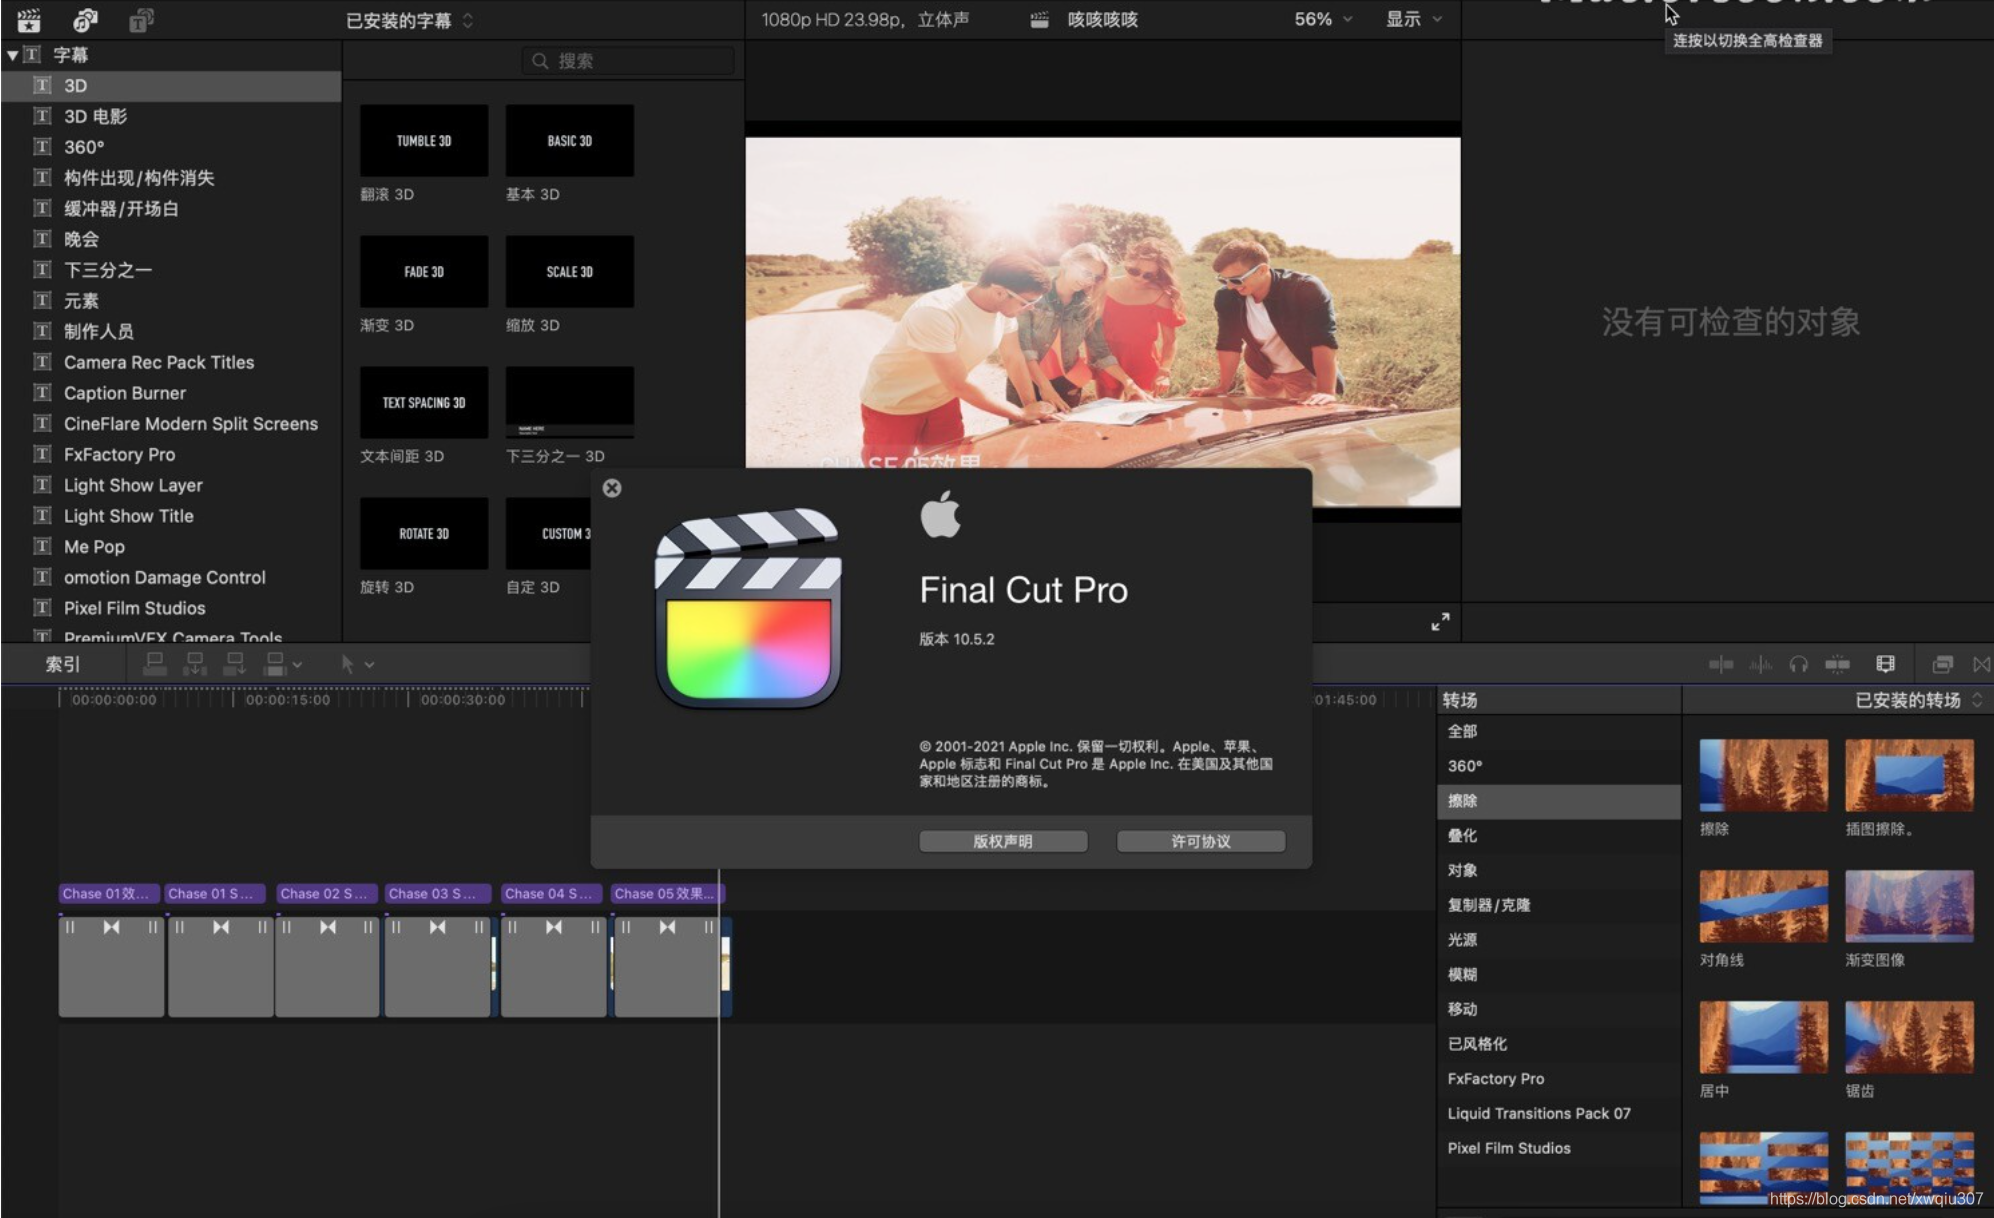Image resolution: width=1994 pixels, height=1218 pixels.
Task: Select the FADE 3D title thumbnail
Action: (x=424, y=272)
